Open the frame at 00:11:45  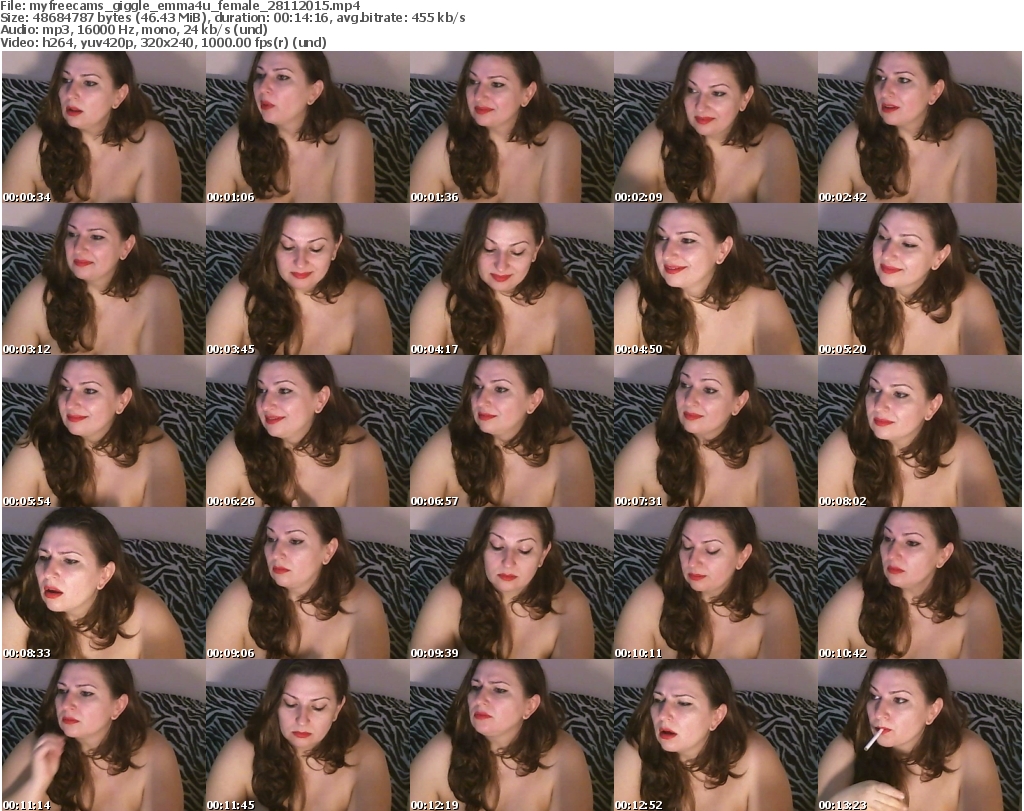pos(308,735)
